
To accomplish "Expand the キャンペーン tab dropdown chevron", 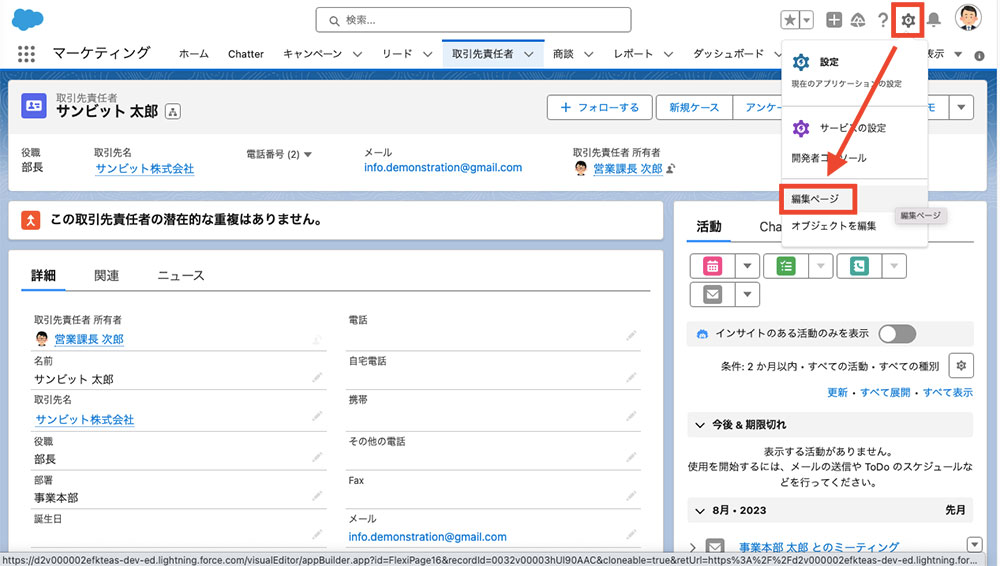I will 357,54.
